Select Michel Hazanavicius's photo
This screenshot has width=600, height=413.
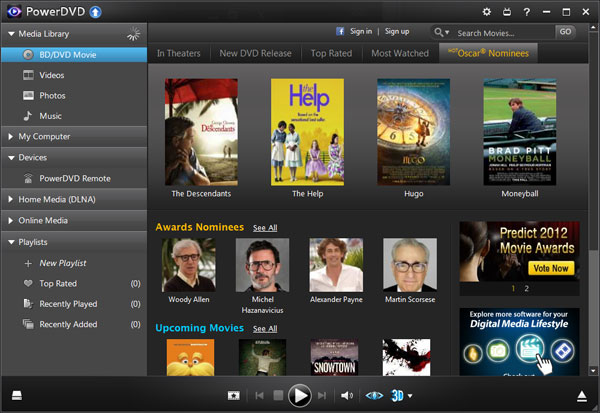click(262, 265)
